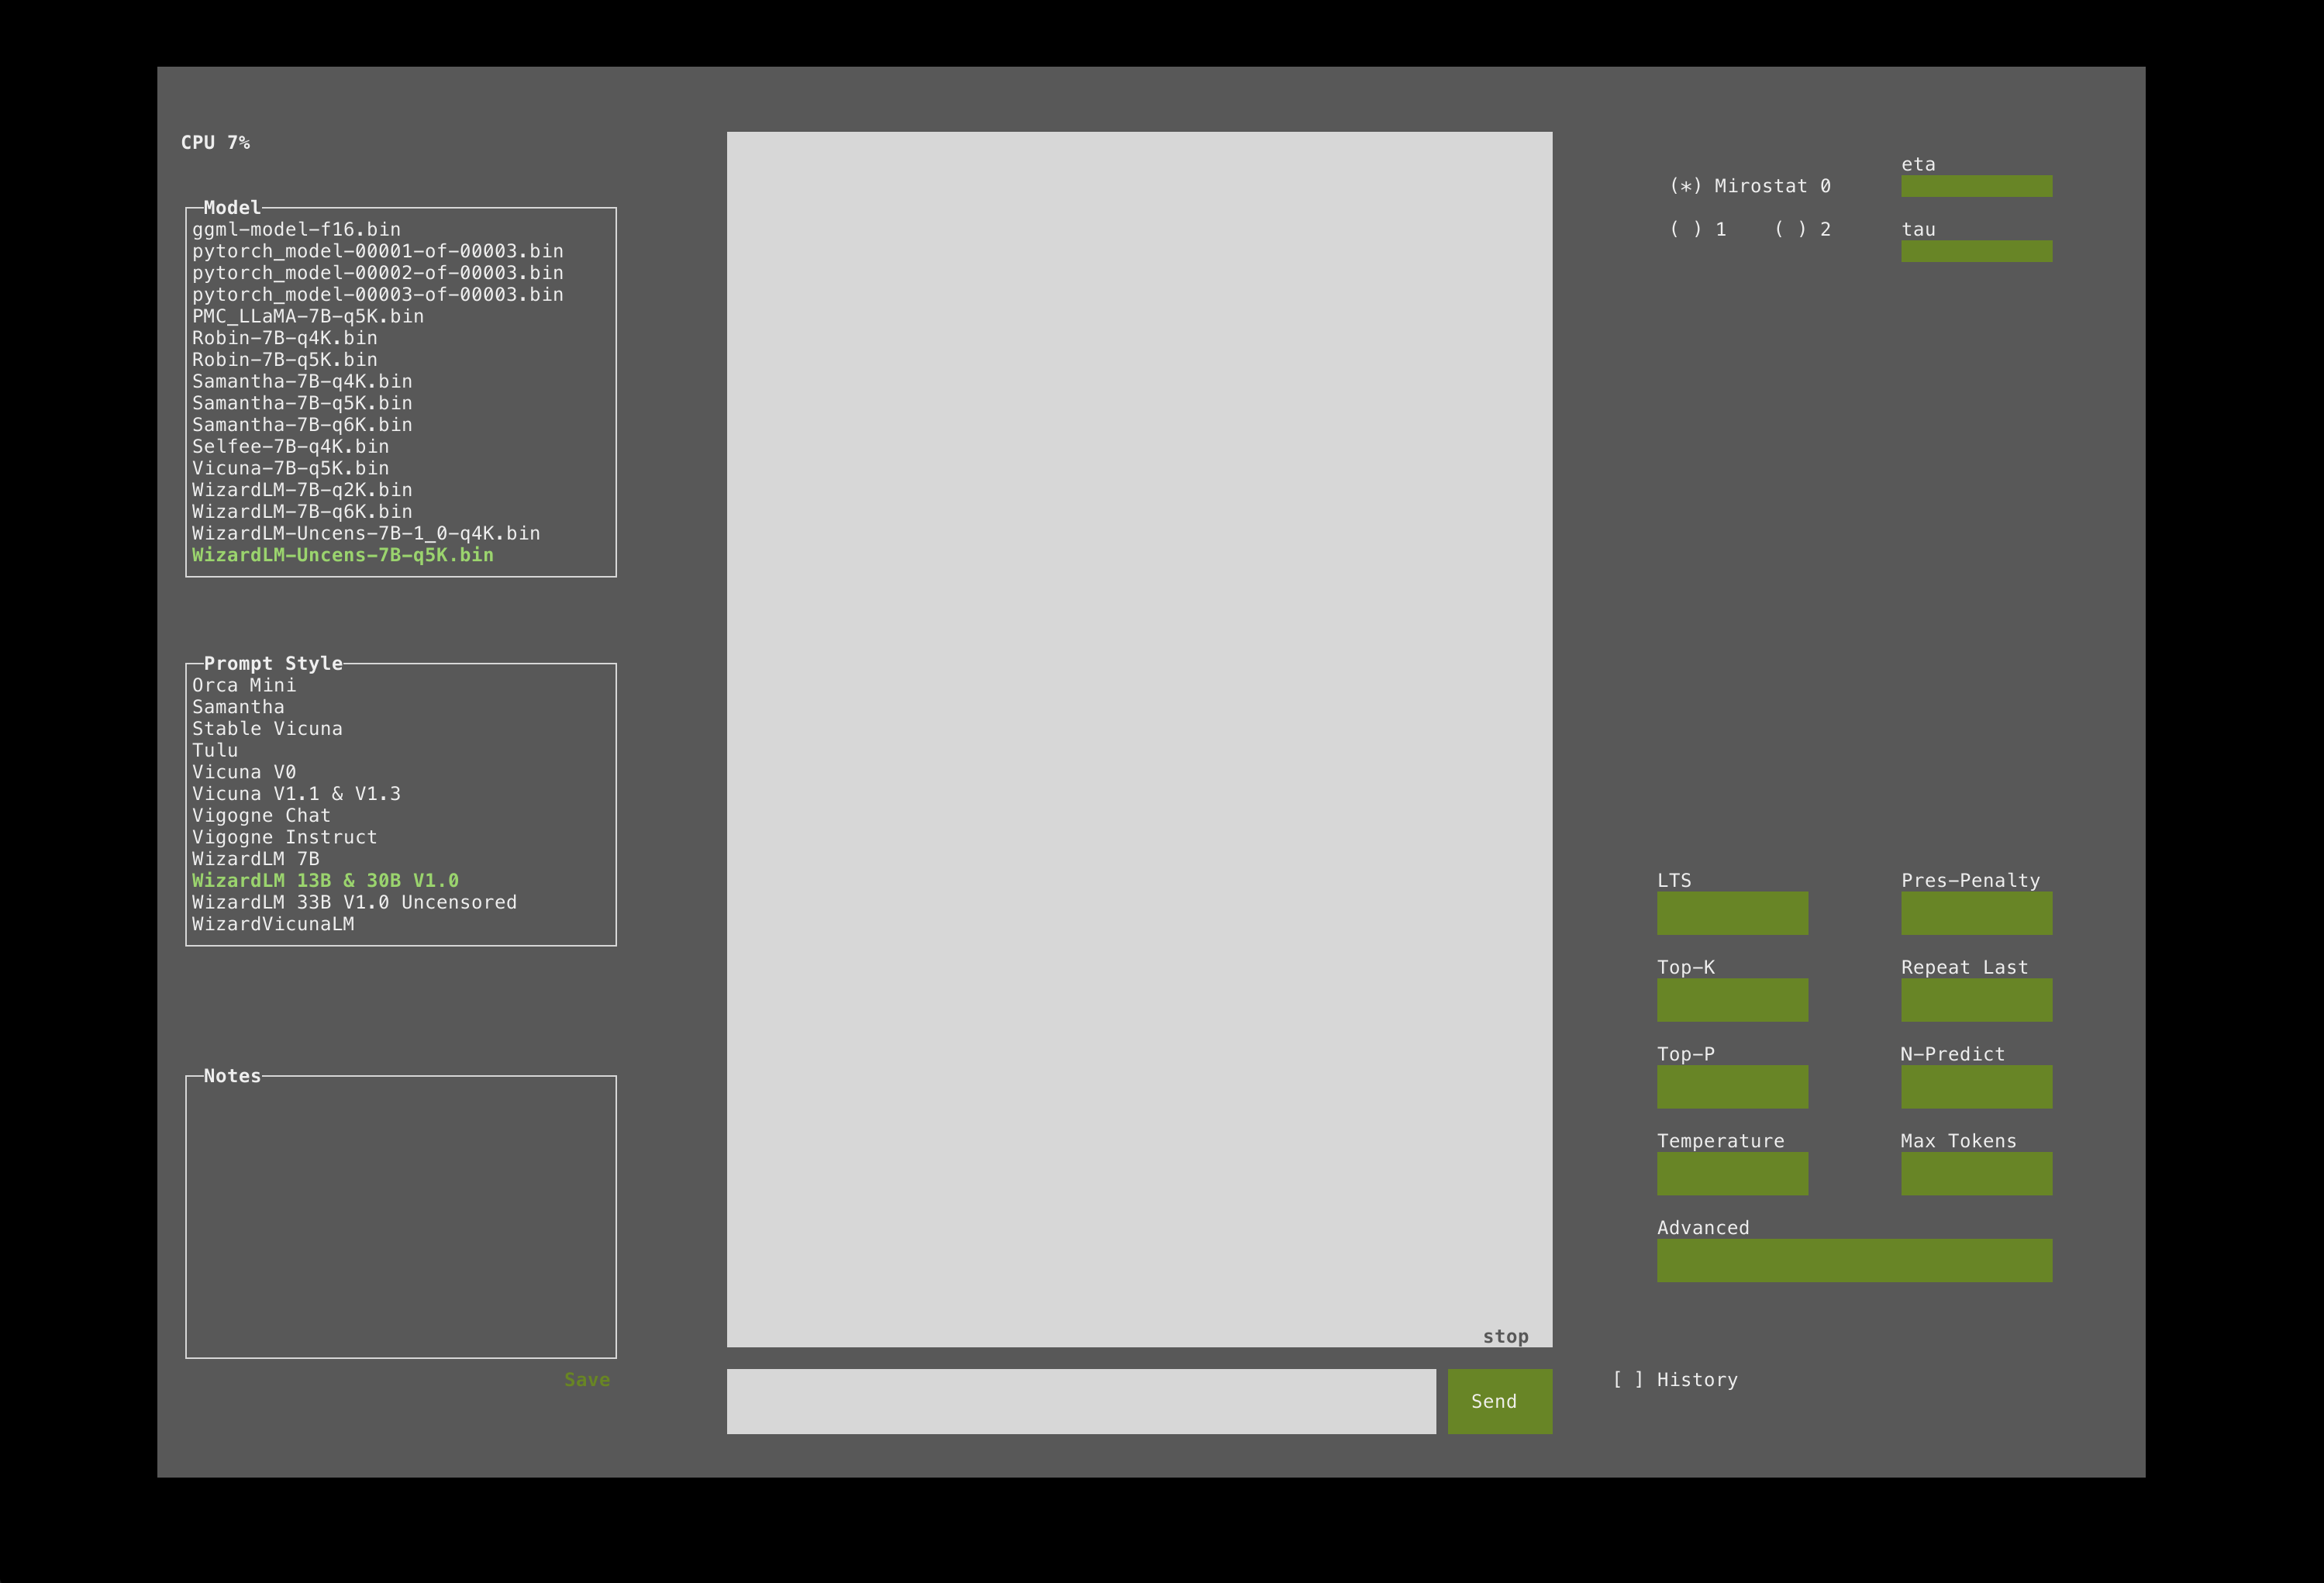The width and height of the screenshot is (2324, 1583).
Task: Click the eta input field
Action: [1976, 186]
